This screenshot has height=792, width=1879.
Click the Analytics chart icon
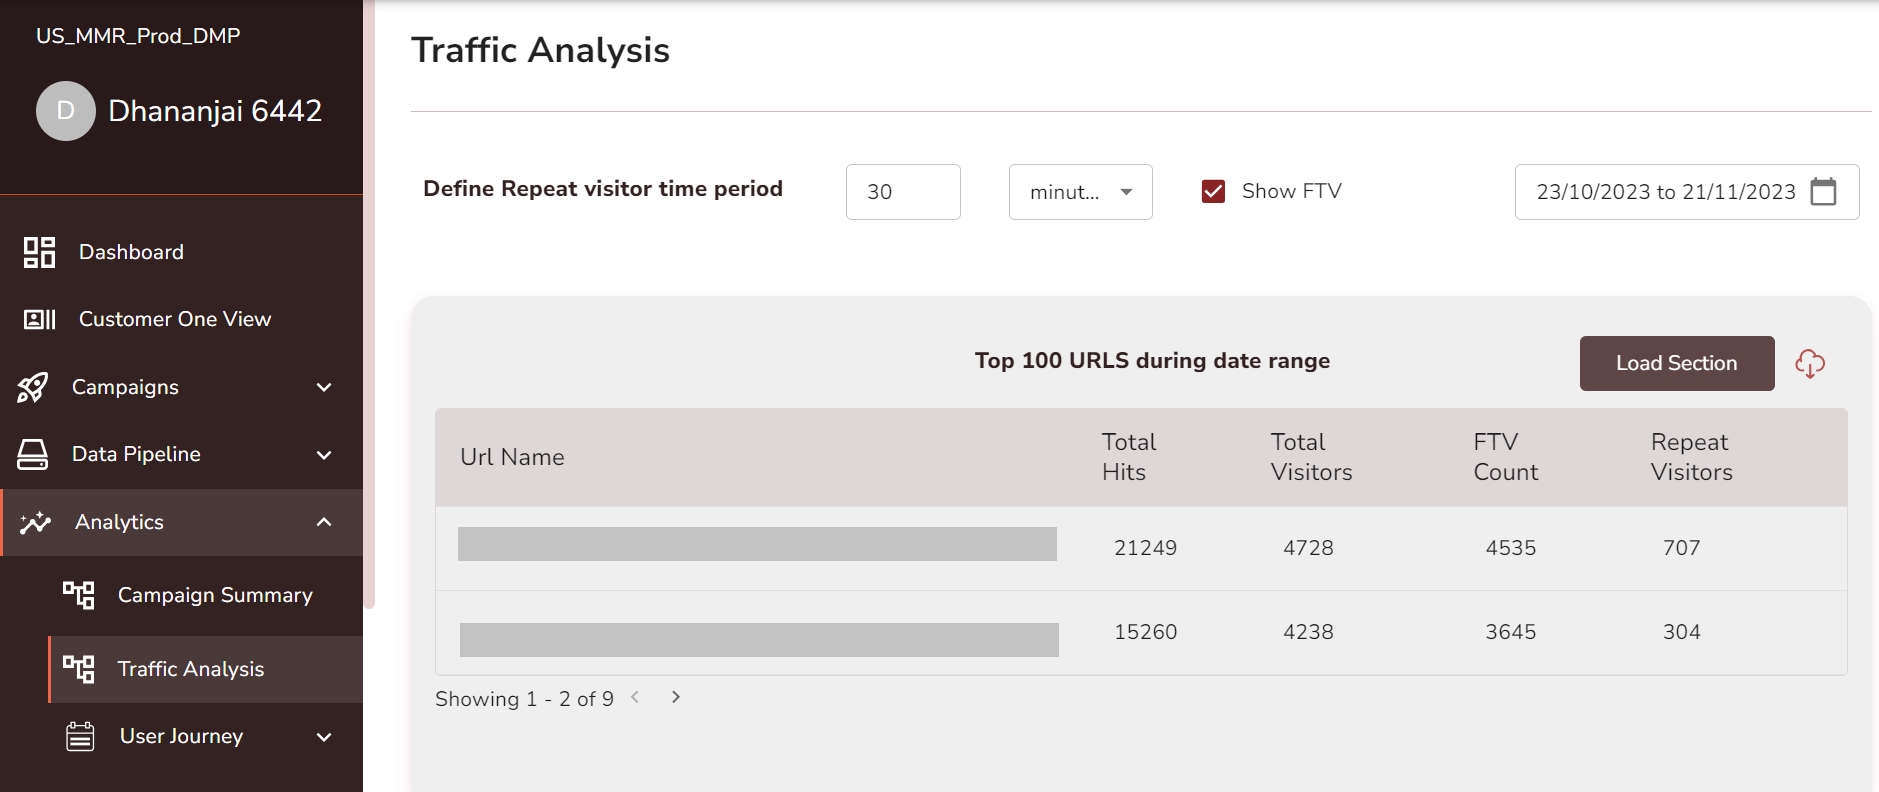click(35, 522)
